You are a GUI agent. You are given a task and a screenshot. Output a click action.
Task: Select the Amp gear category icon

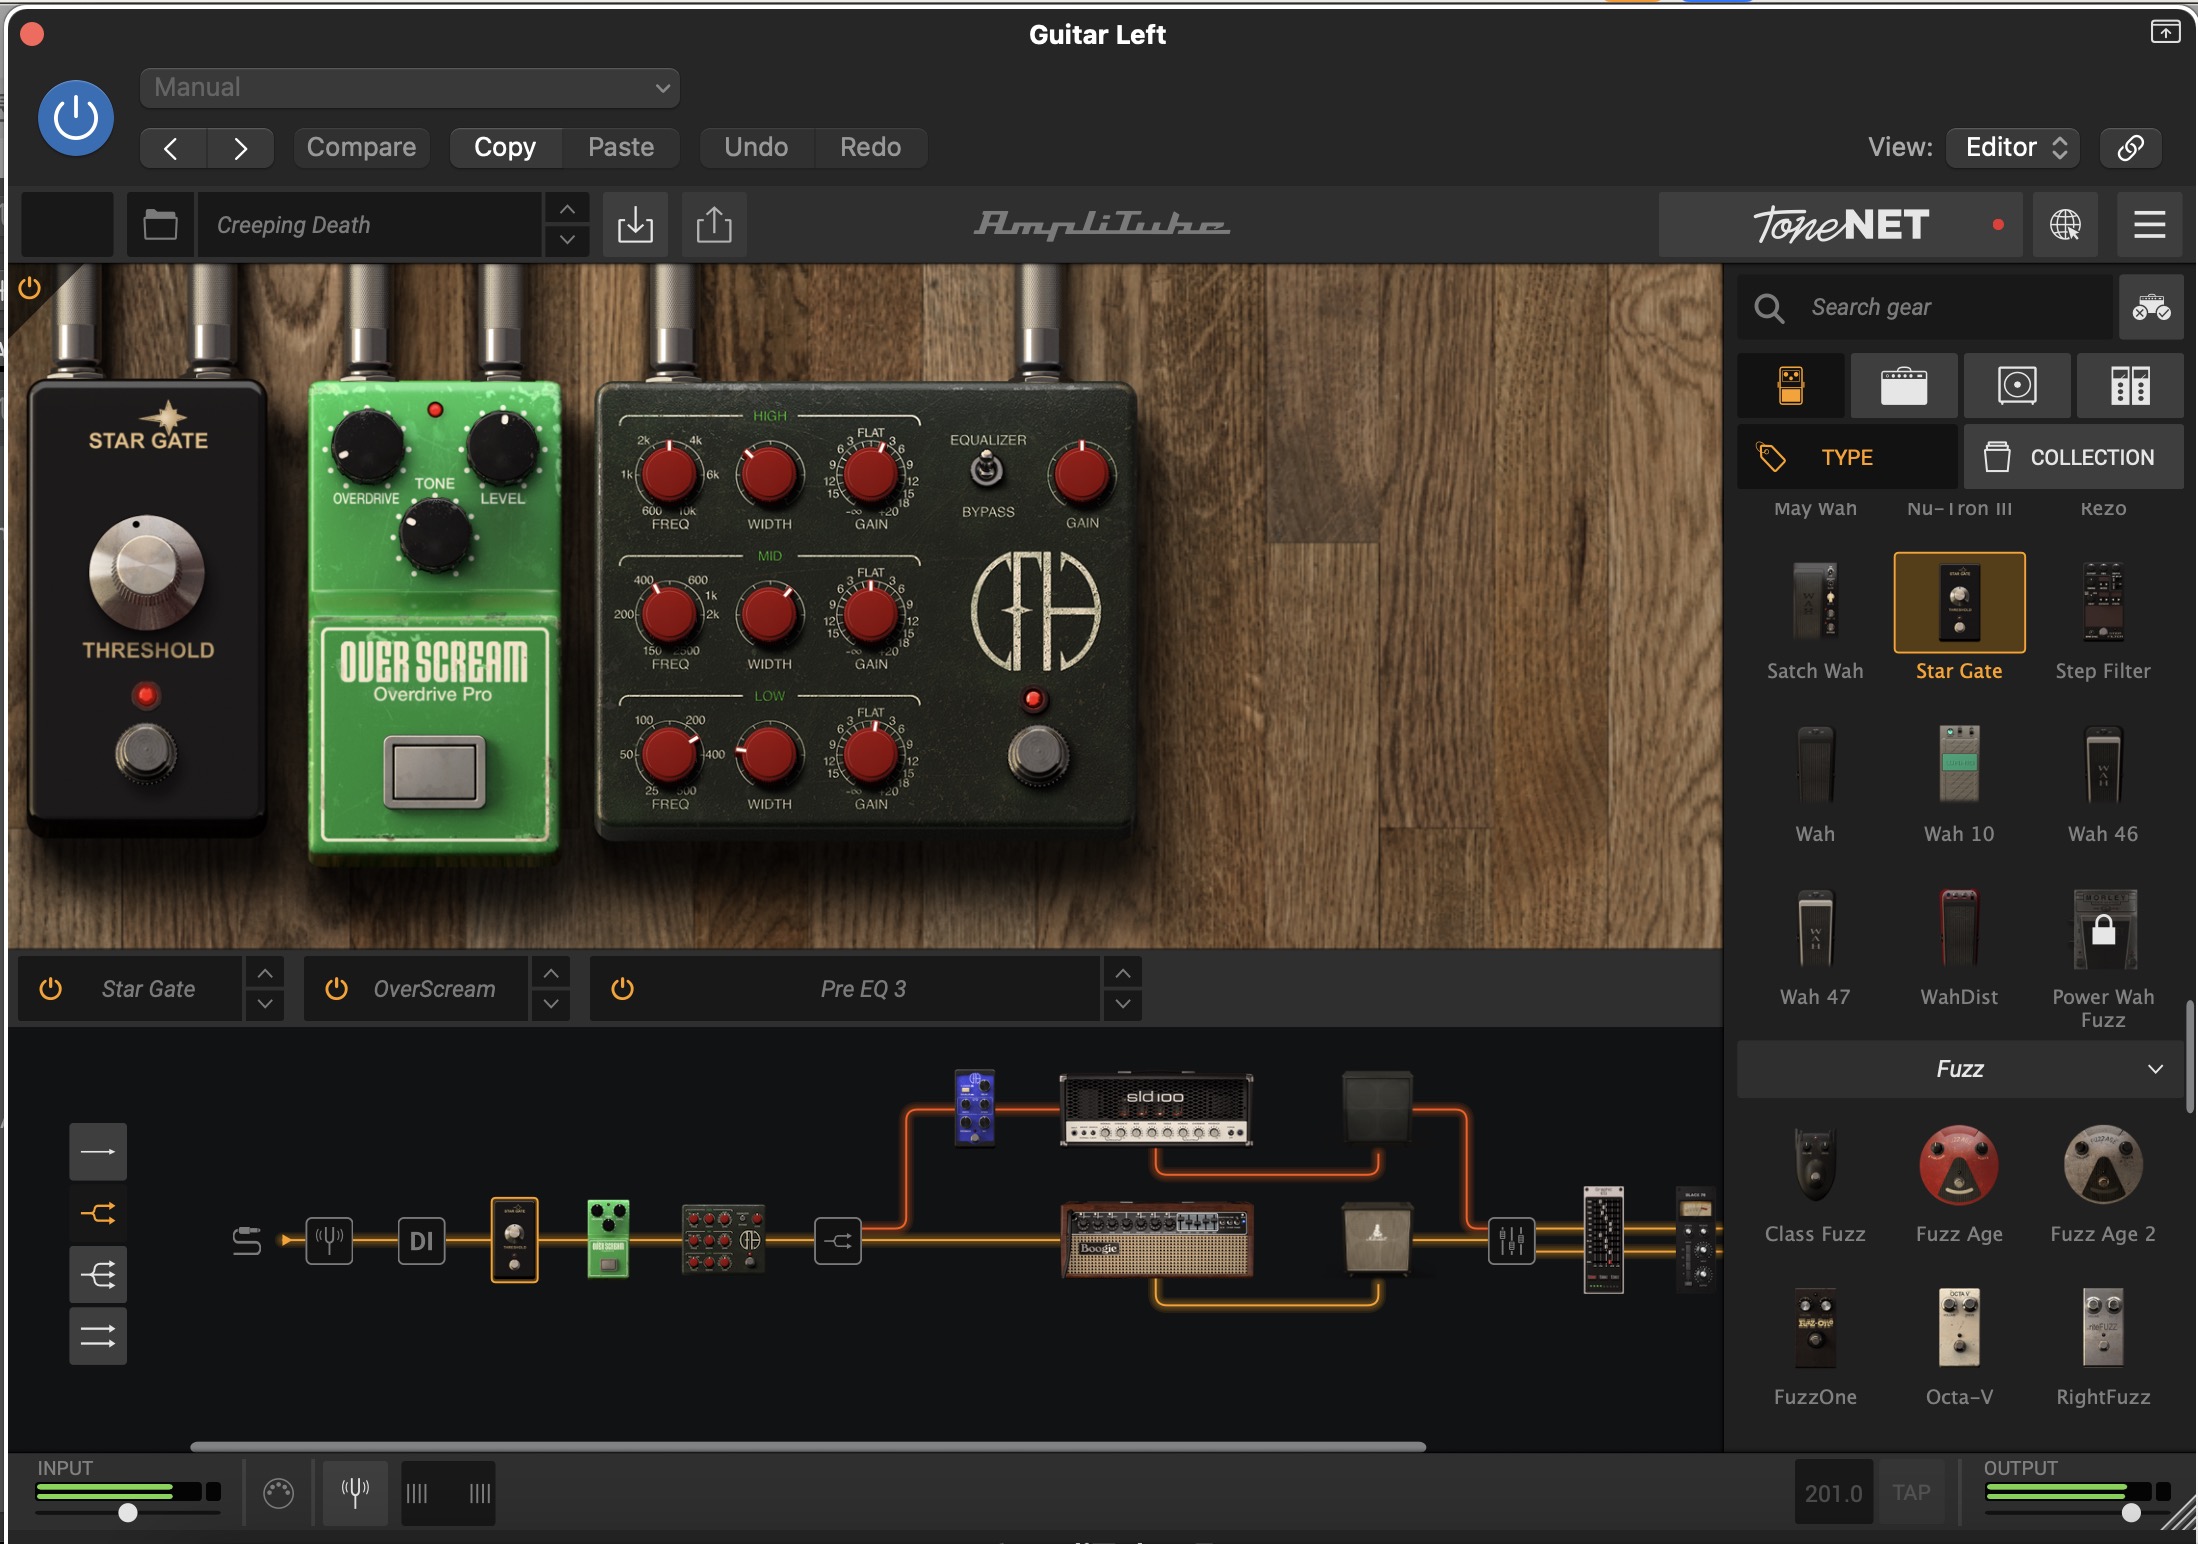click(x=1904, y=385)
